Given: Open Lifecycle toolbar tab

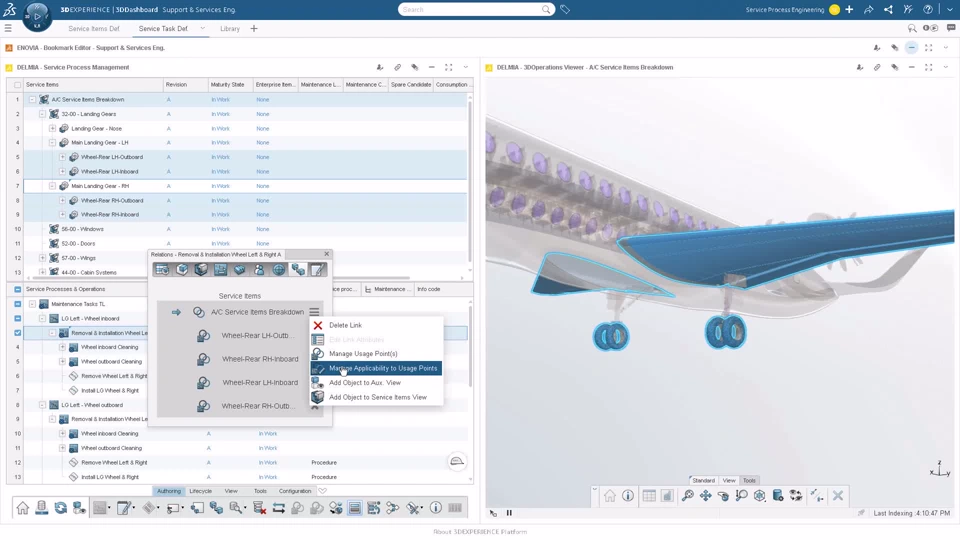Looking at the screenshot, I should click(200, 491).
